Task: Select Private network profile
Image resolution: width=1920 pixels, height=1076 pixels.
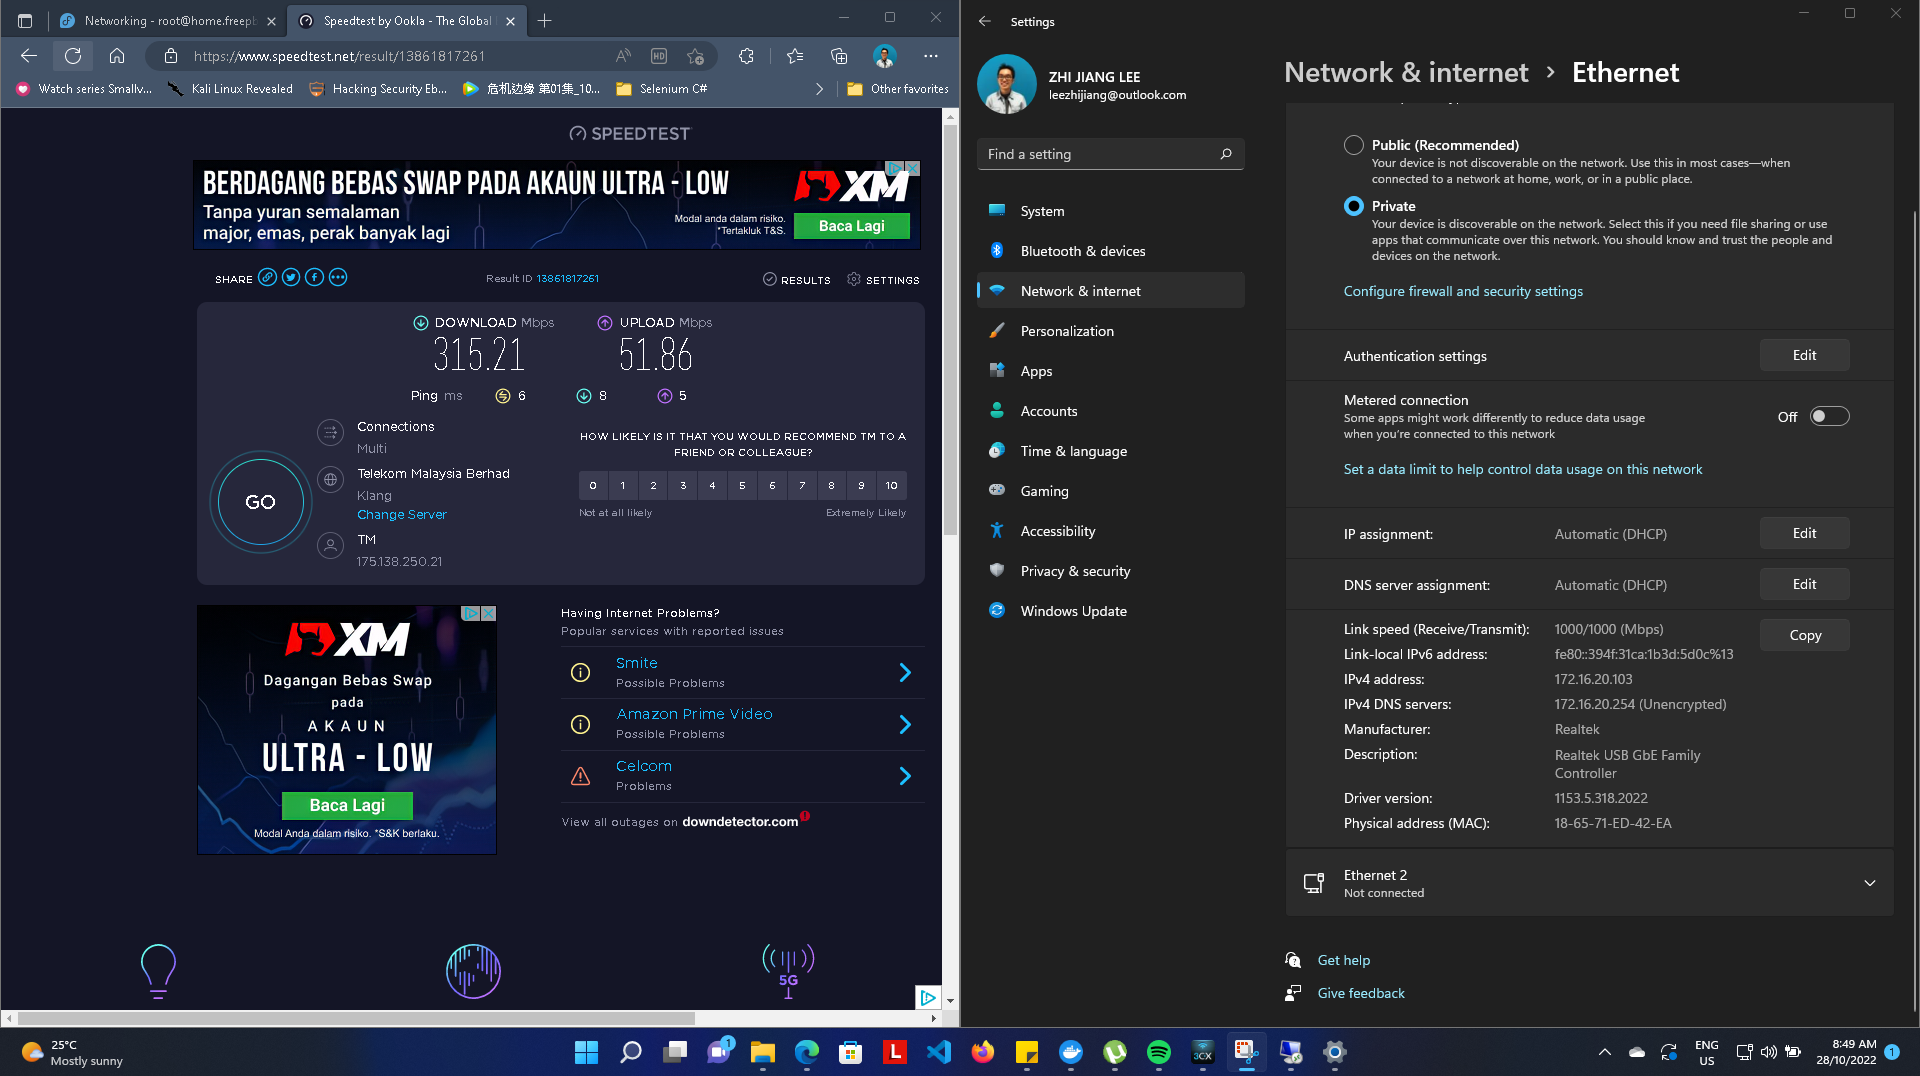Action: [x=1354, y=206]
